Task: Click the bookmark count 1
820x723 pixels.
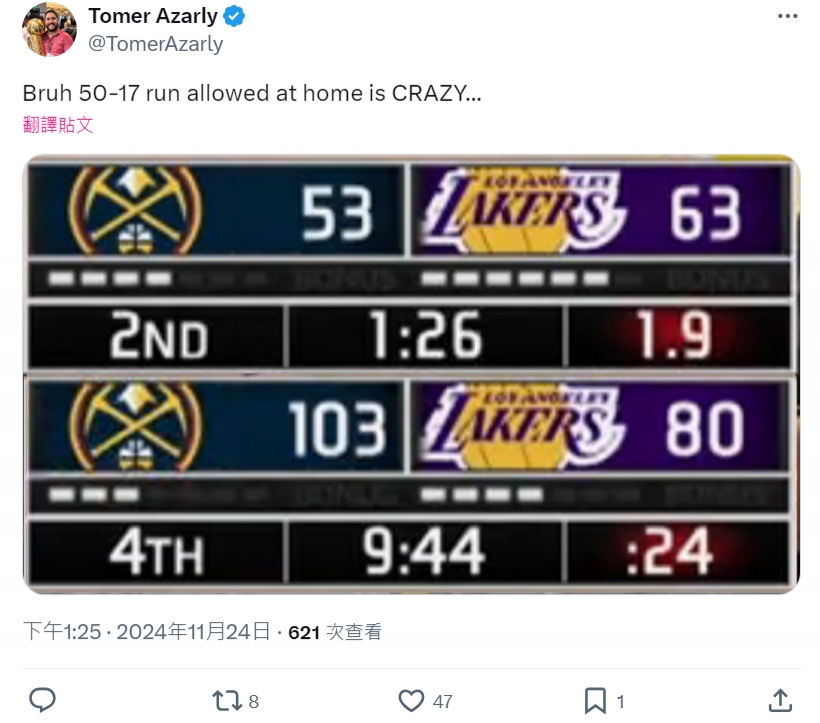Action: coord(621,701)
